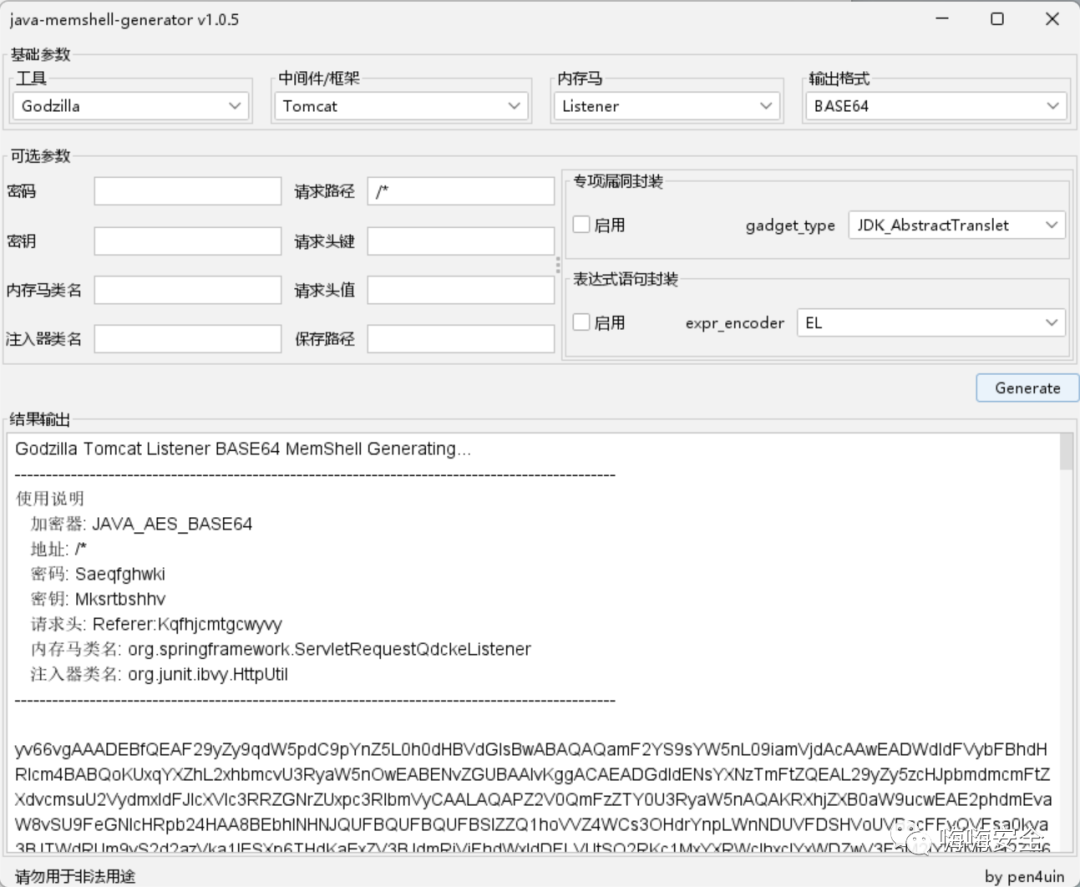Click the 'by pen4uin' status bar text
This screenshot has height=887, width=1080.
(x=1024, y=876)
